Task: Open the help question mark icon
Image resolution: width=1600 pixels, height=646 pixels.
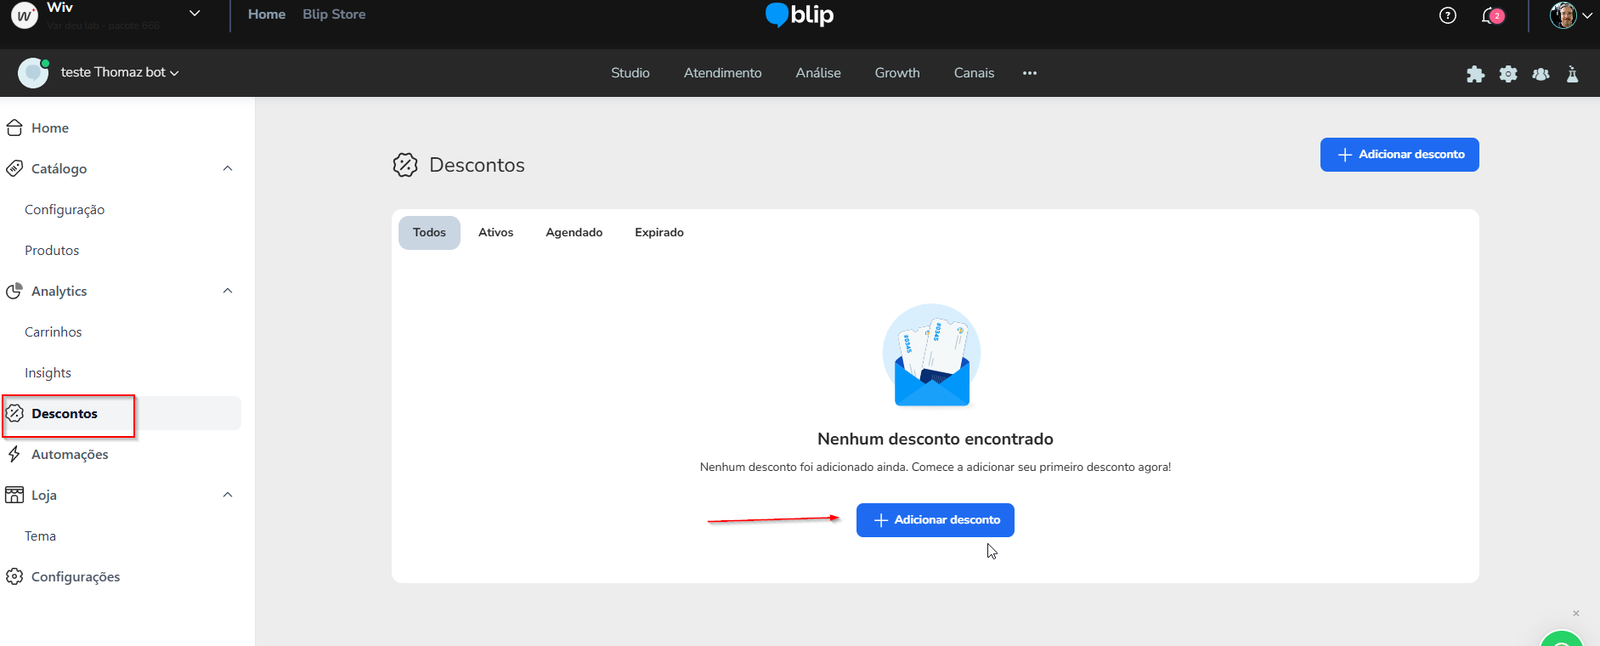Action: (x=1447, y=15)
